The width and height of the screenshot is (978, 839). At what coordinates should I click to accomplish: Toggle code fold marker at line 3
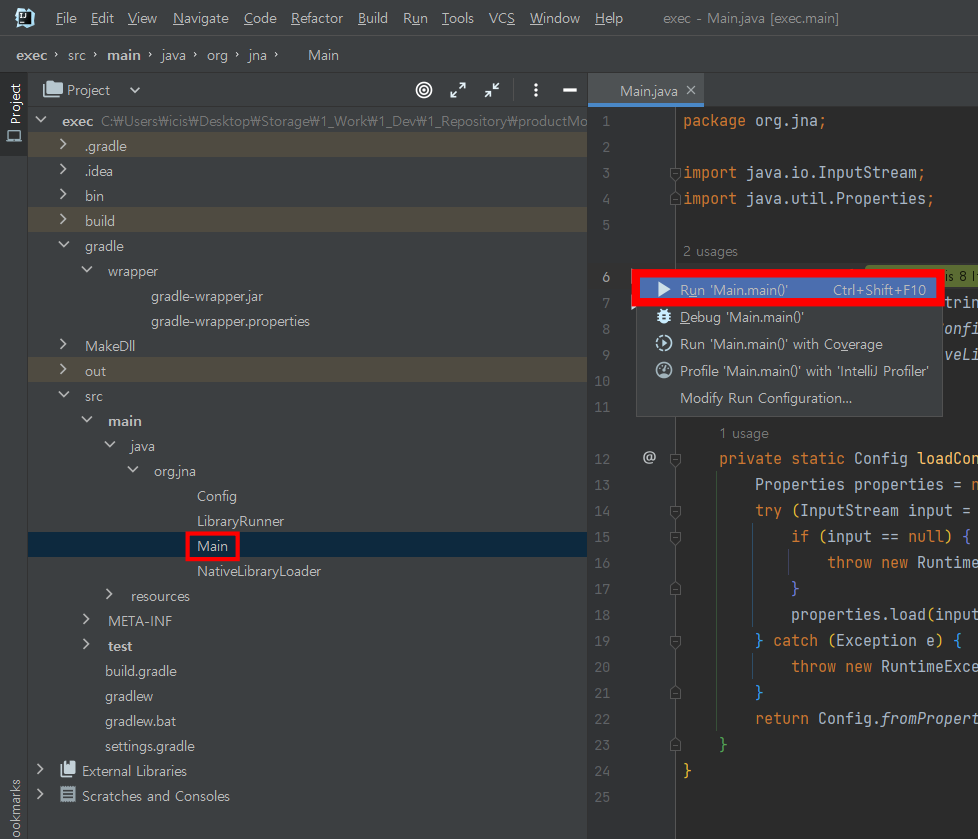[675, 173]
